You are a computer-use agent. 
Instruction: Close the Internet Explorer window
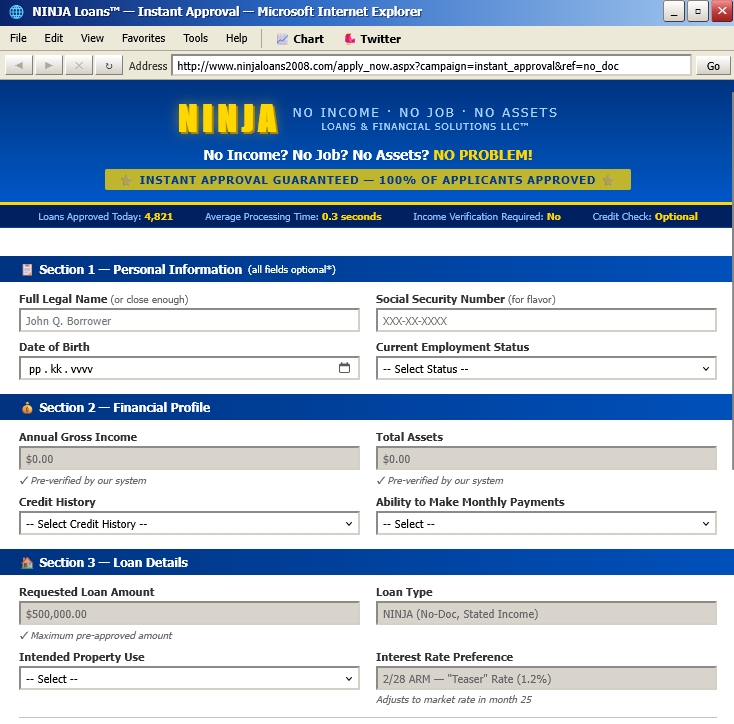(722, 12)
